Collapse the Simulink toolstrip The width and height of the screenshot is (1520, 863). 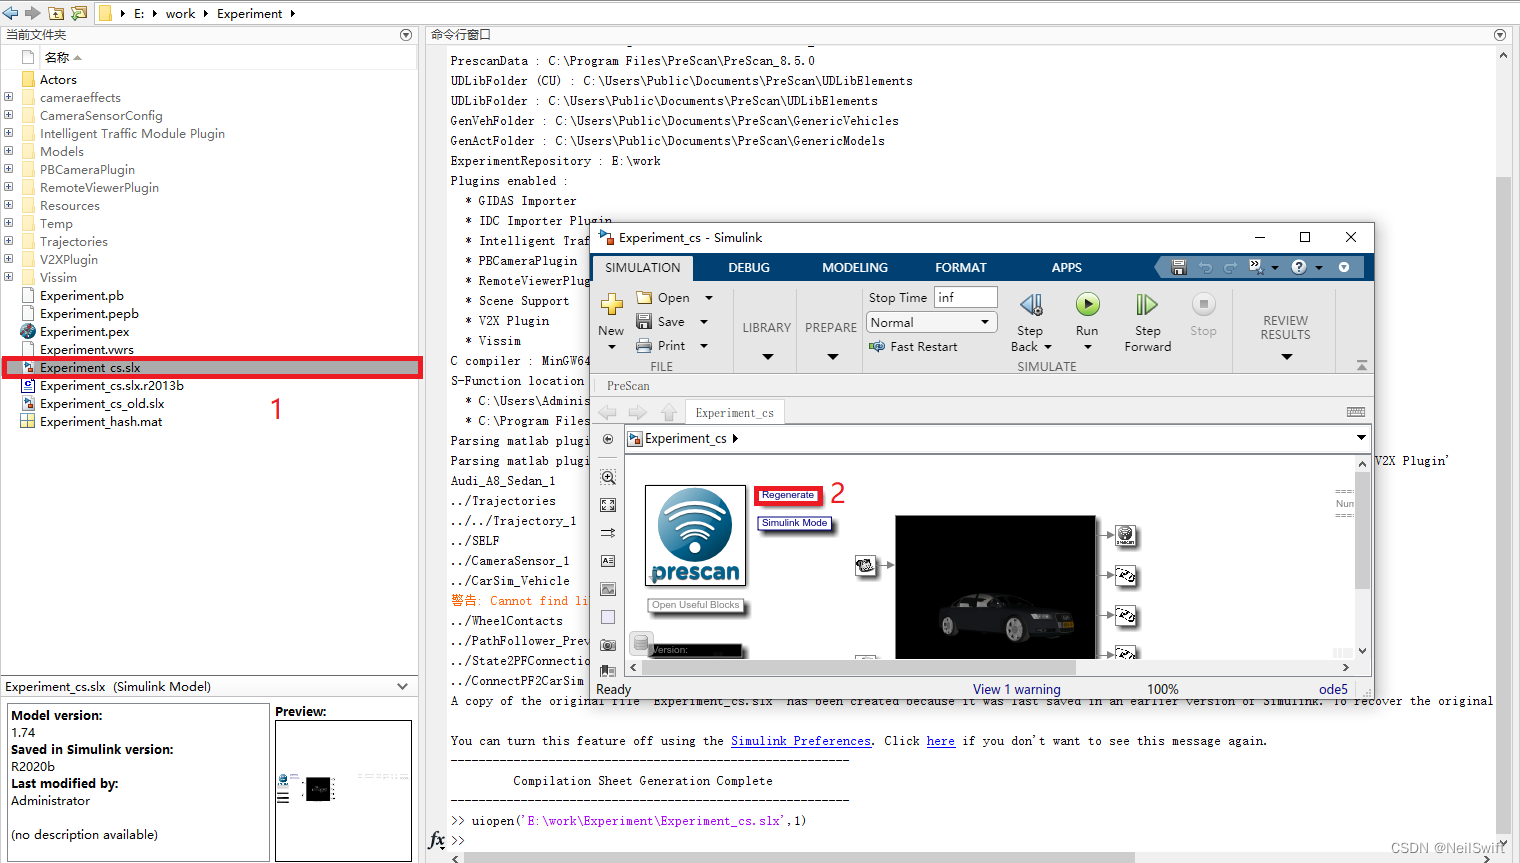click(x=1362, y=366)
